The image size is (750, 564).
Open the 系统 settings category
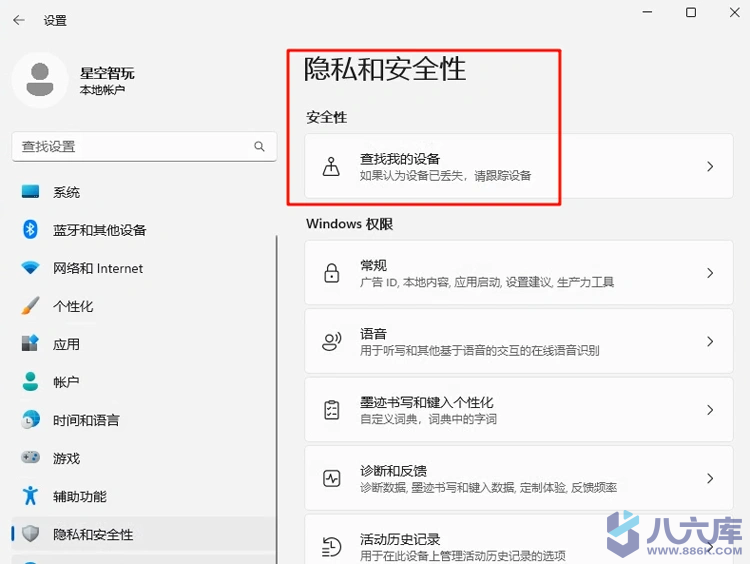143,192
